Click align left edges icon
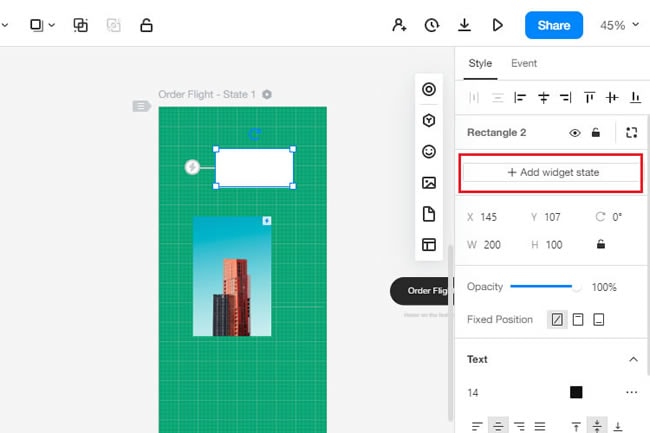The height and width of the screenshot is (433, 650). (x=520, y=98)
